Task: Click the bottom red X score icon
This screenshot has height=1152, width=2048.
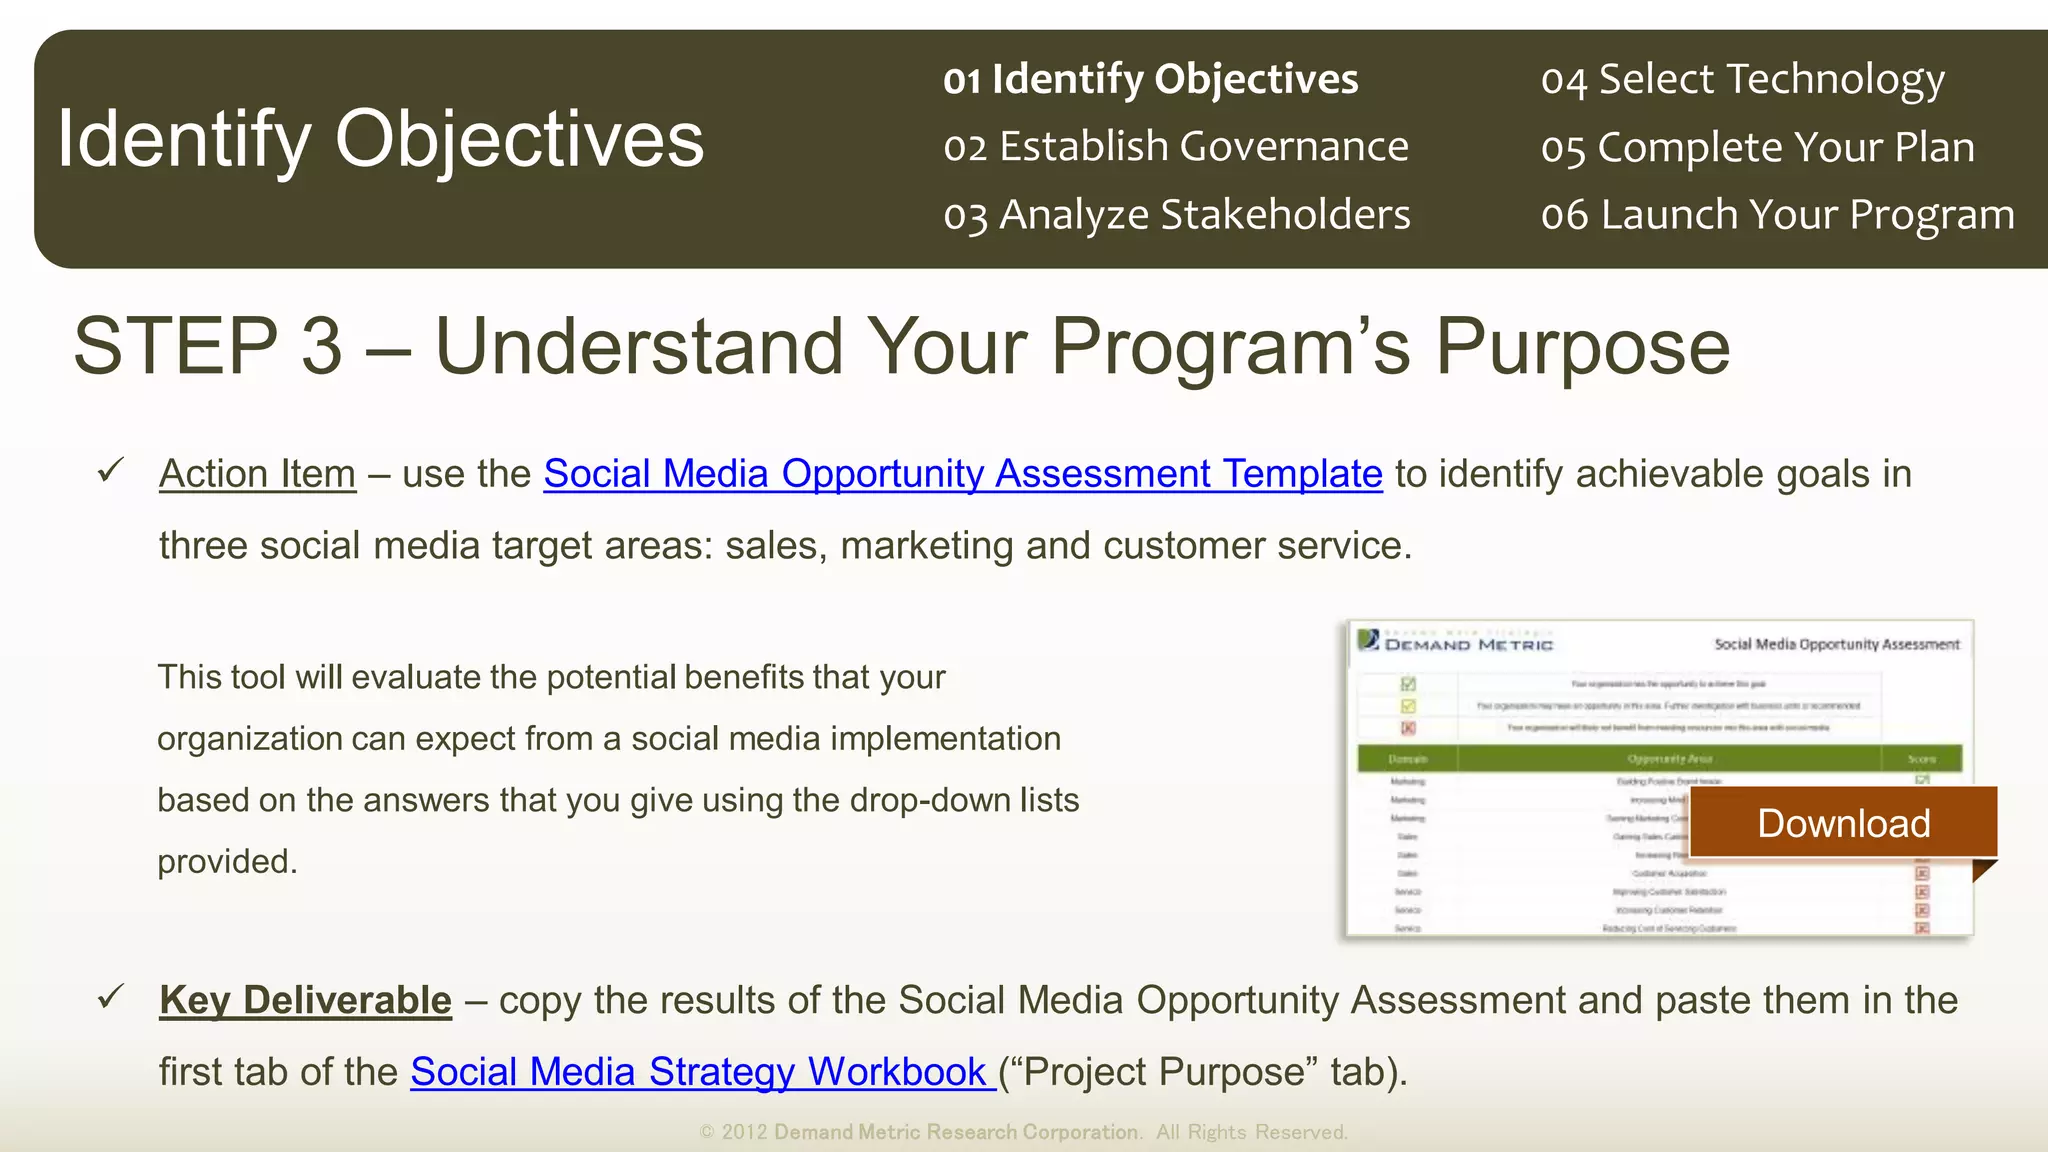Action: (x=1921, y=928)
